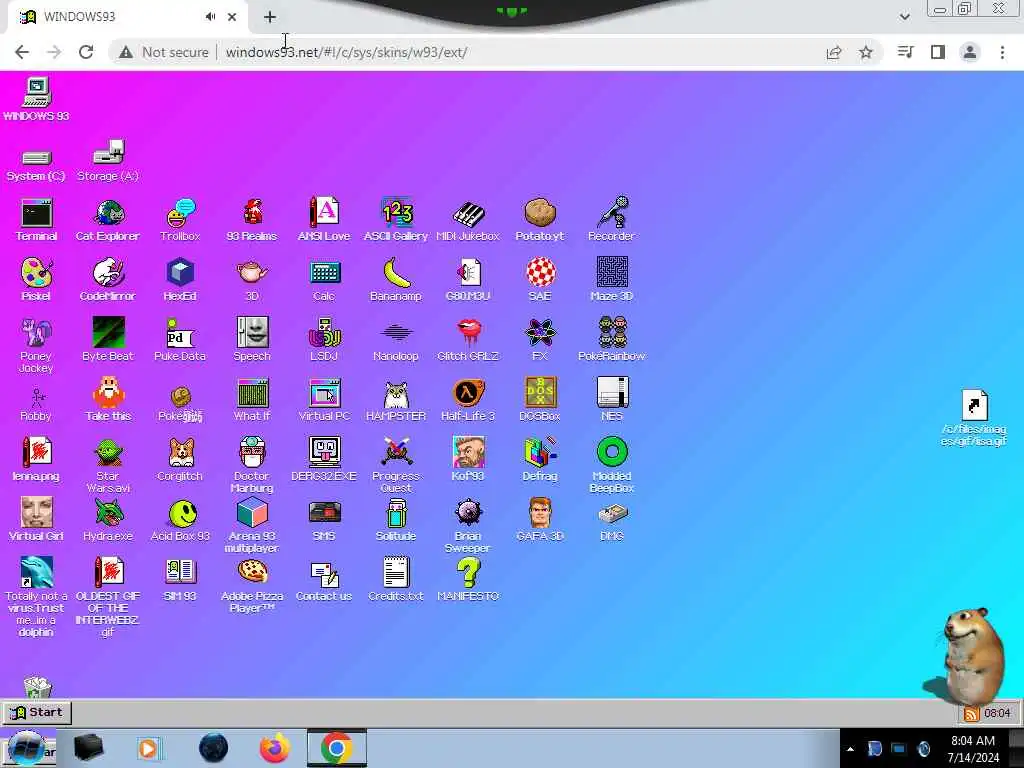Show hidden system tray icons

point(850,749)
